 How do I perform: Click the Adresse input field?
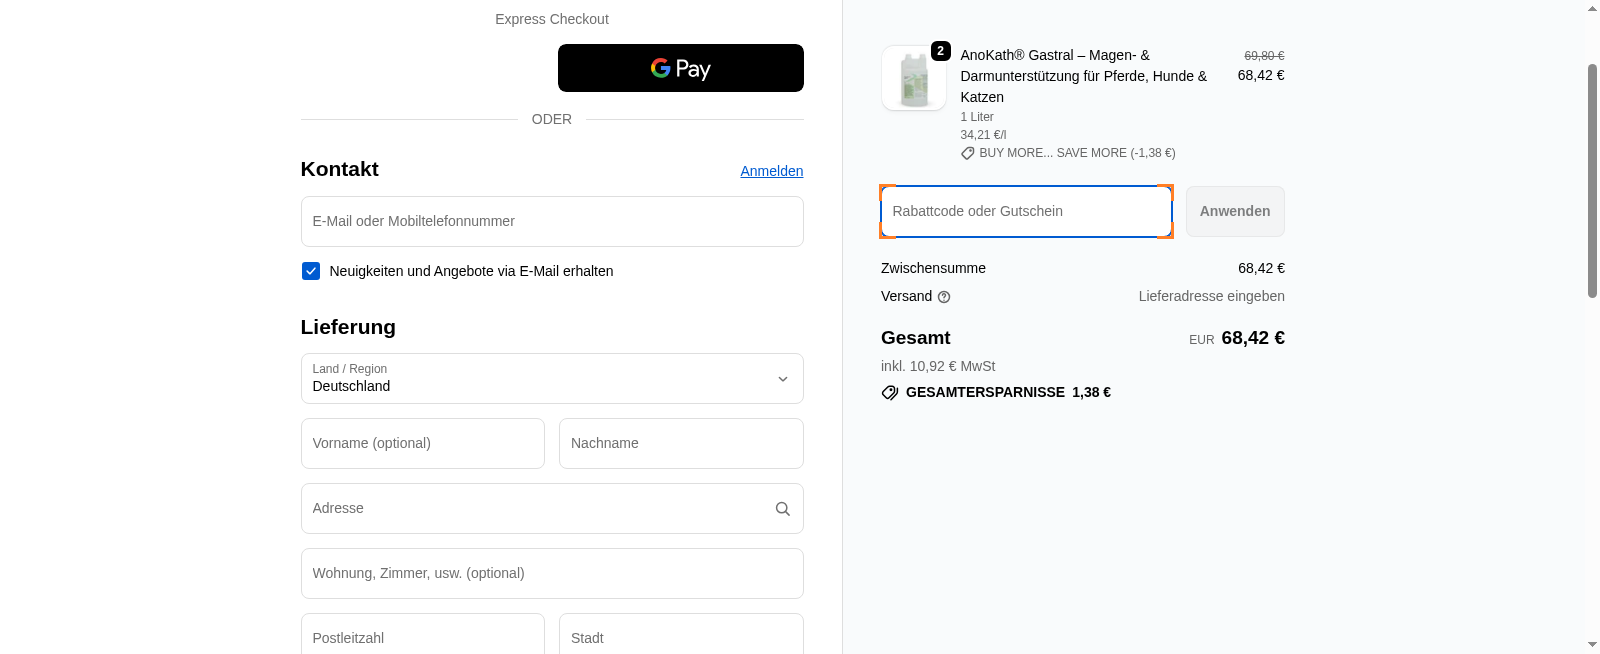pyautogui.click(x=535, y=508)
